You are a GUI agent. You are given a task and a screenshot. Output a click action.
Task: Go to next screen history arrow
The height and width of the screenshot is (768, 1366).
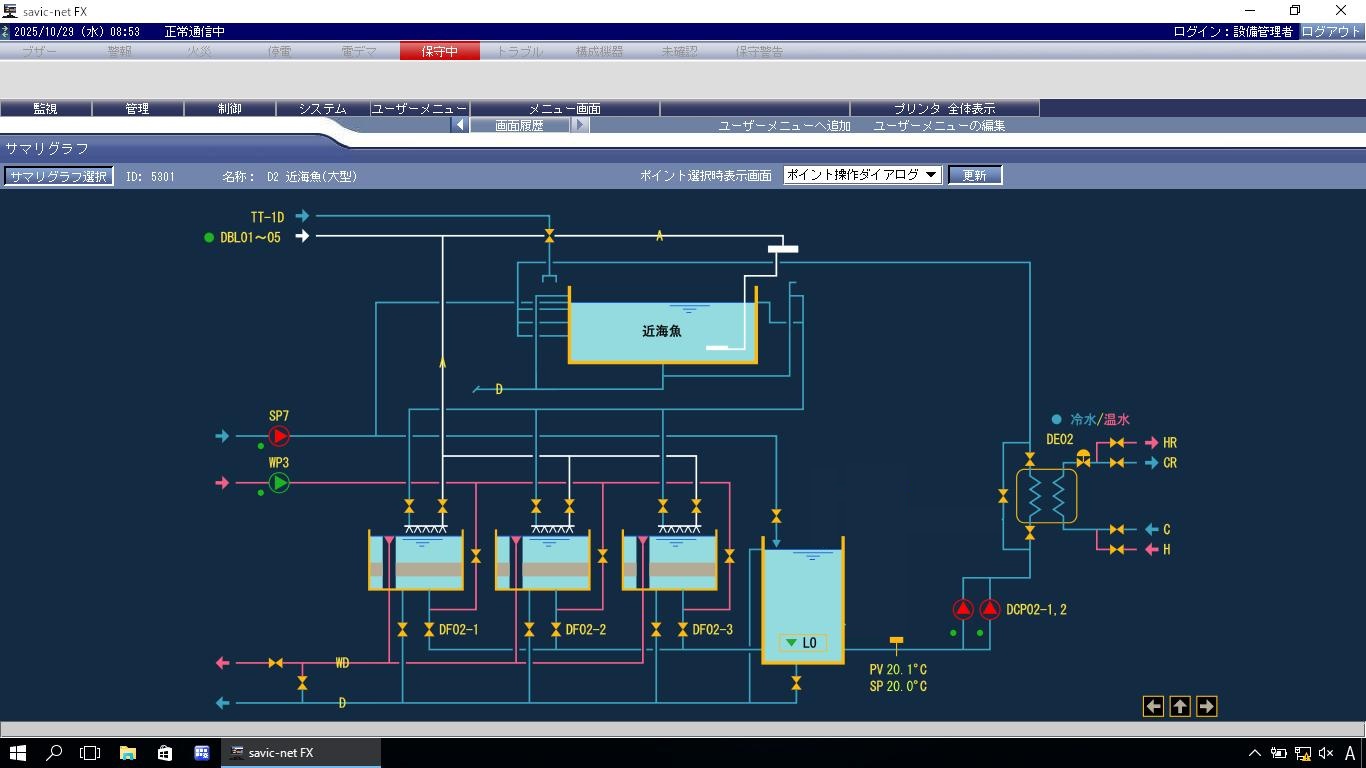580,125
